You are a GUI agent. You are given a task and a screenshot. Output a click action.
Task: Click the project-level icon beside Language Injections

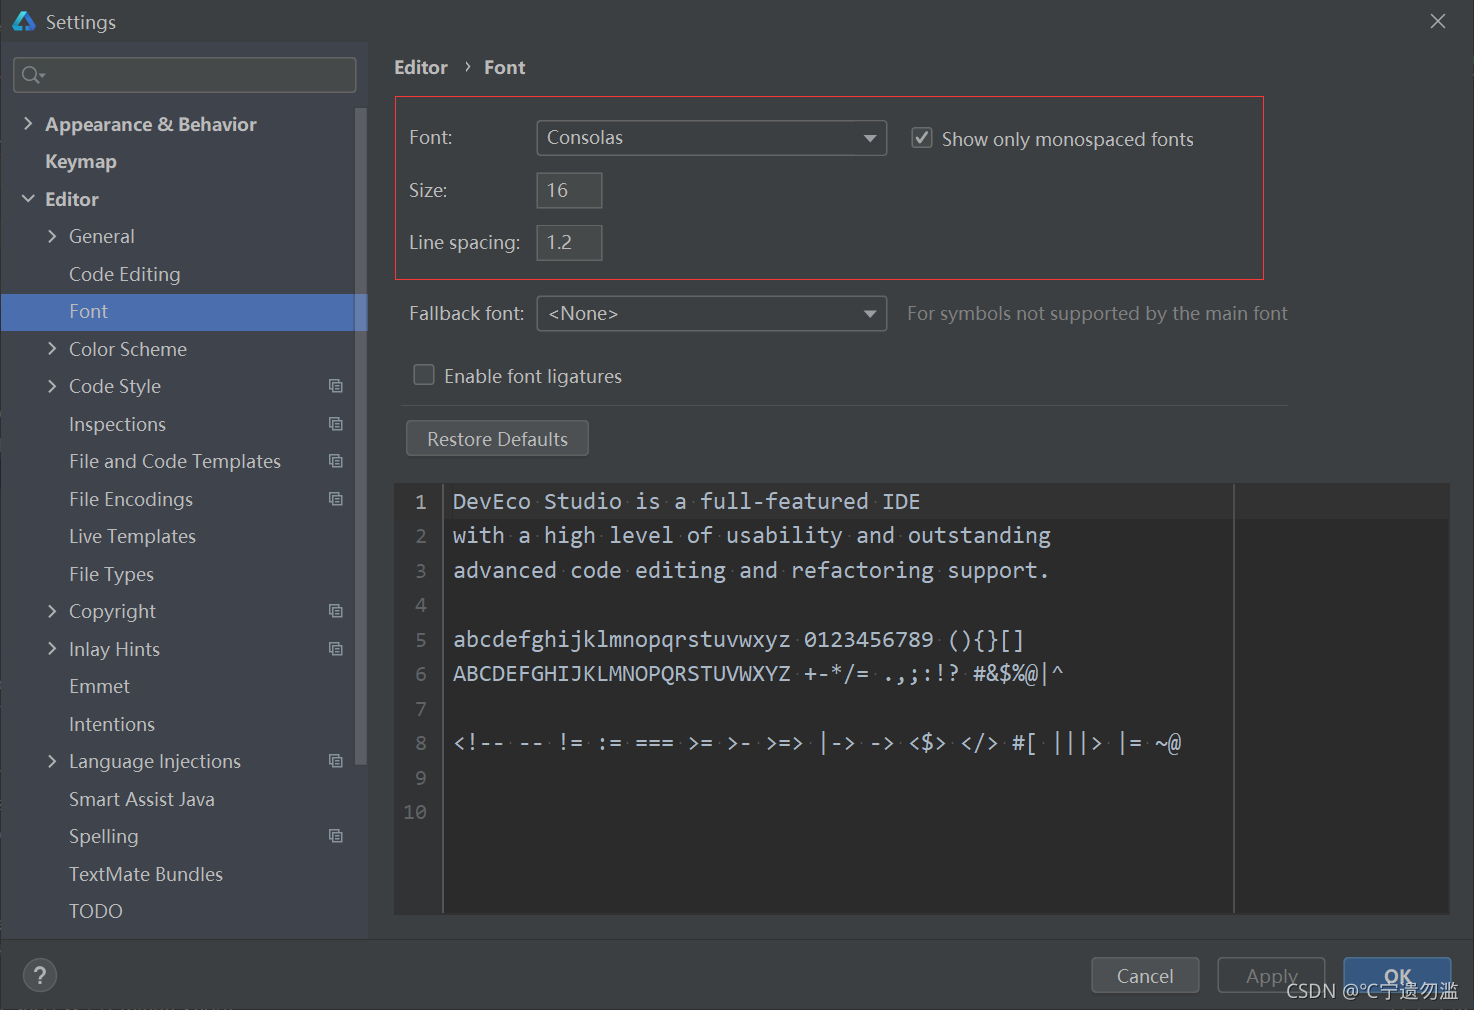pyautogui.click(x=336, y=761)
